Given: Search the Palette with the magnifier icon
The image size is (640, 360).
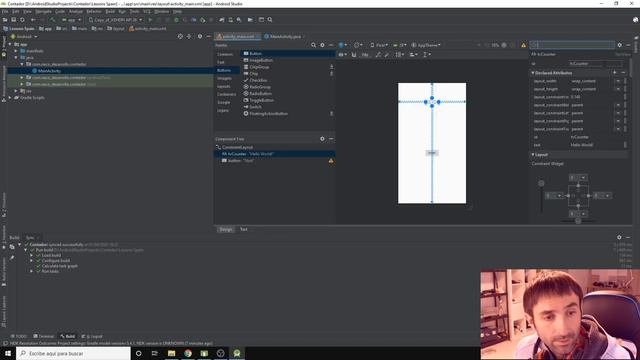Looking at the screenshot, I should pyautogui.click(x=313, y=45).
